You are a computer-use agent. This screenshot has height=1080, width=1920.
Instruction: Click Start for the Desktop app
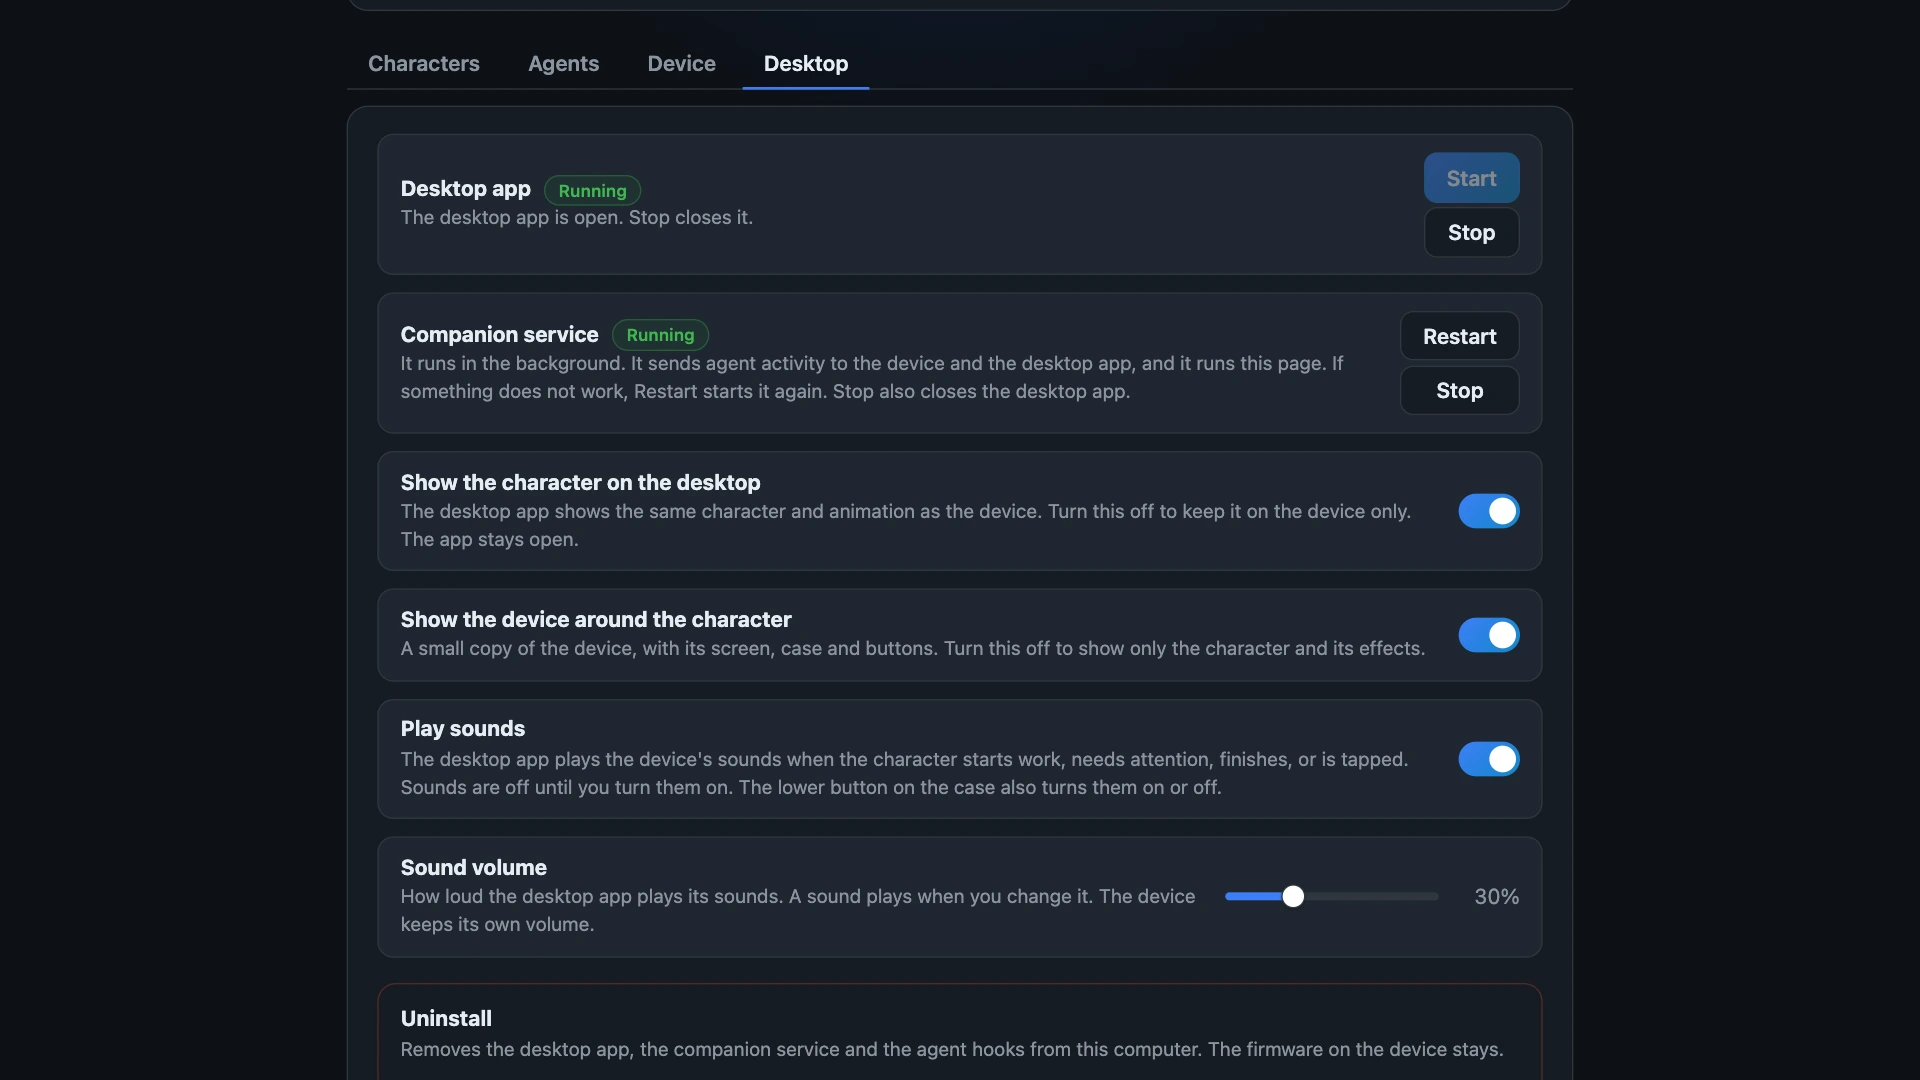(1471, 178)
